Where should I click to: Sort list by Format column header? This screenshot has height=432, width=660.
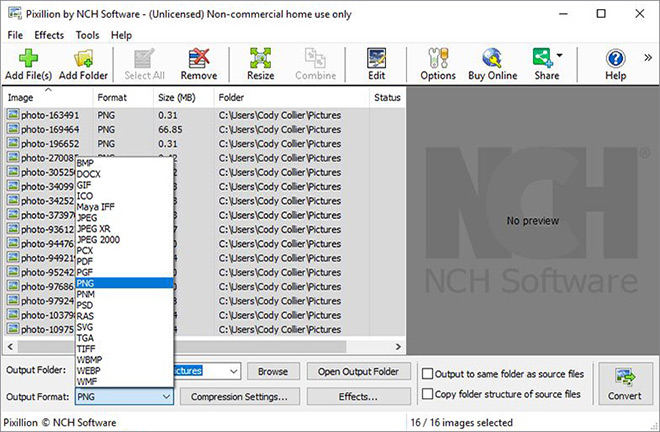pyautogui.click(x=123, y=97)
